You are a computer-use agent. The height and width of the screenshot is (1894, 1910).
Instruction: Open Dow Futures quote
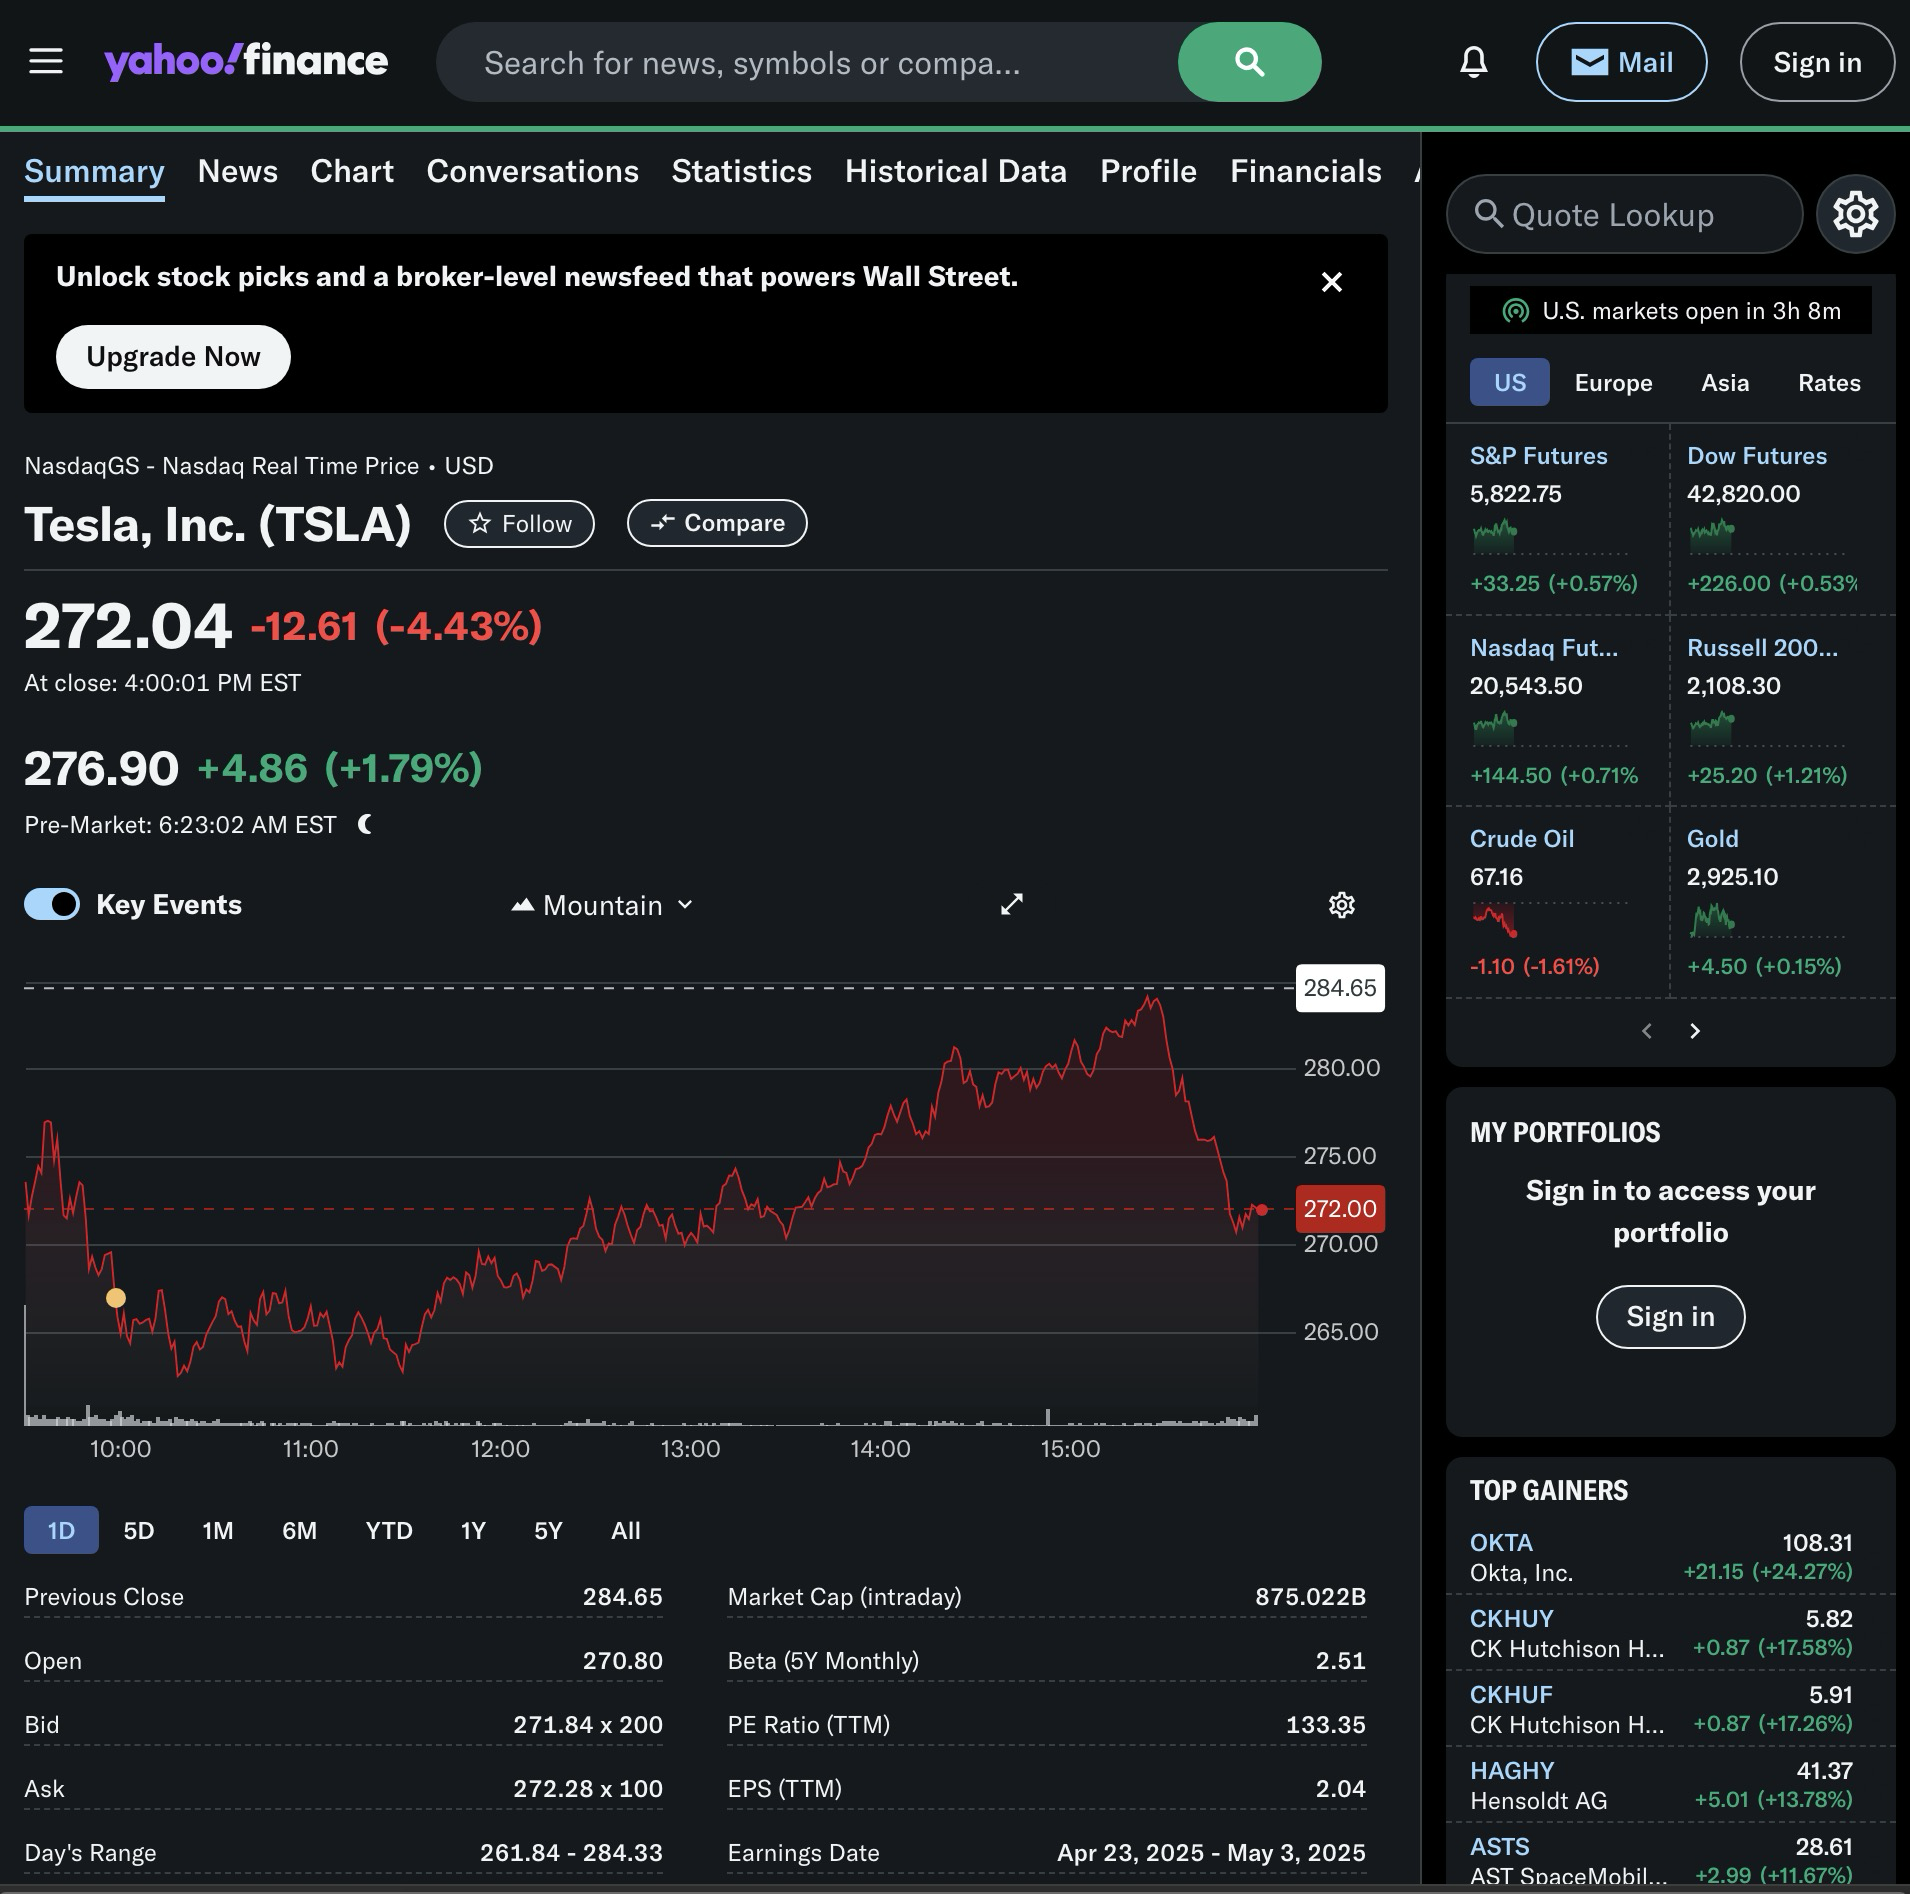coord(1756,456)
